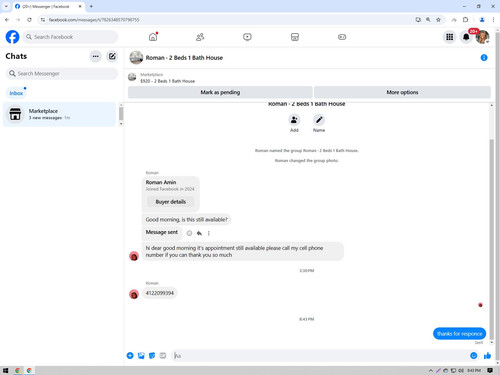Viewport: 500px width, 375px height.
Task: Open the Windows Start button
Action: click(5, 370)
